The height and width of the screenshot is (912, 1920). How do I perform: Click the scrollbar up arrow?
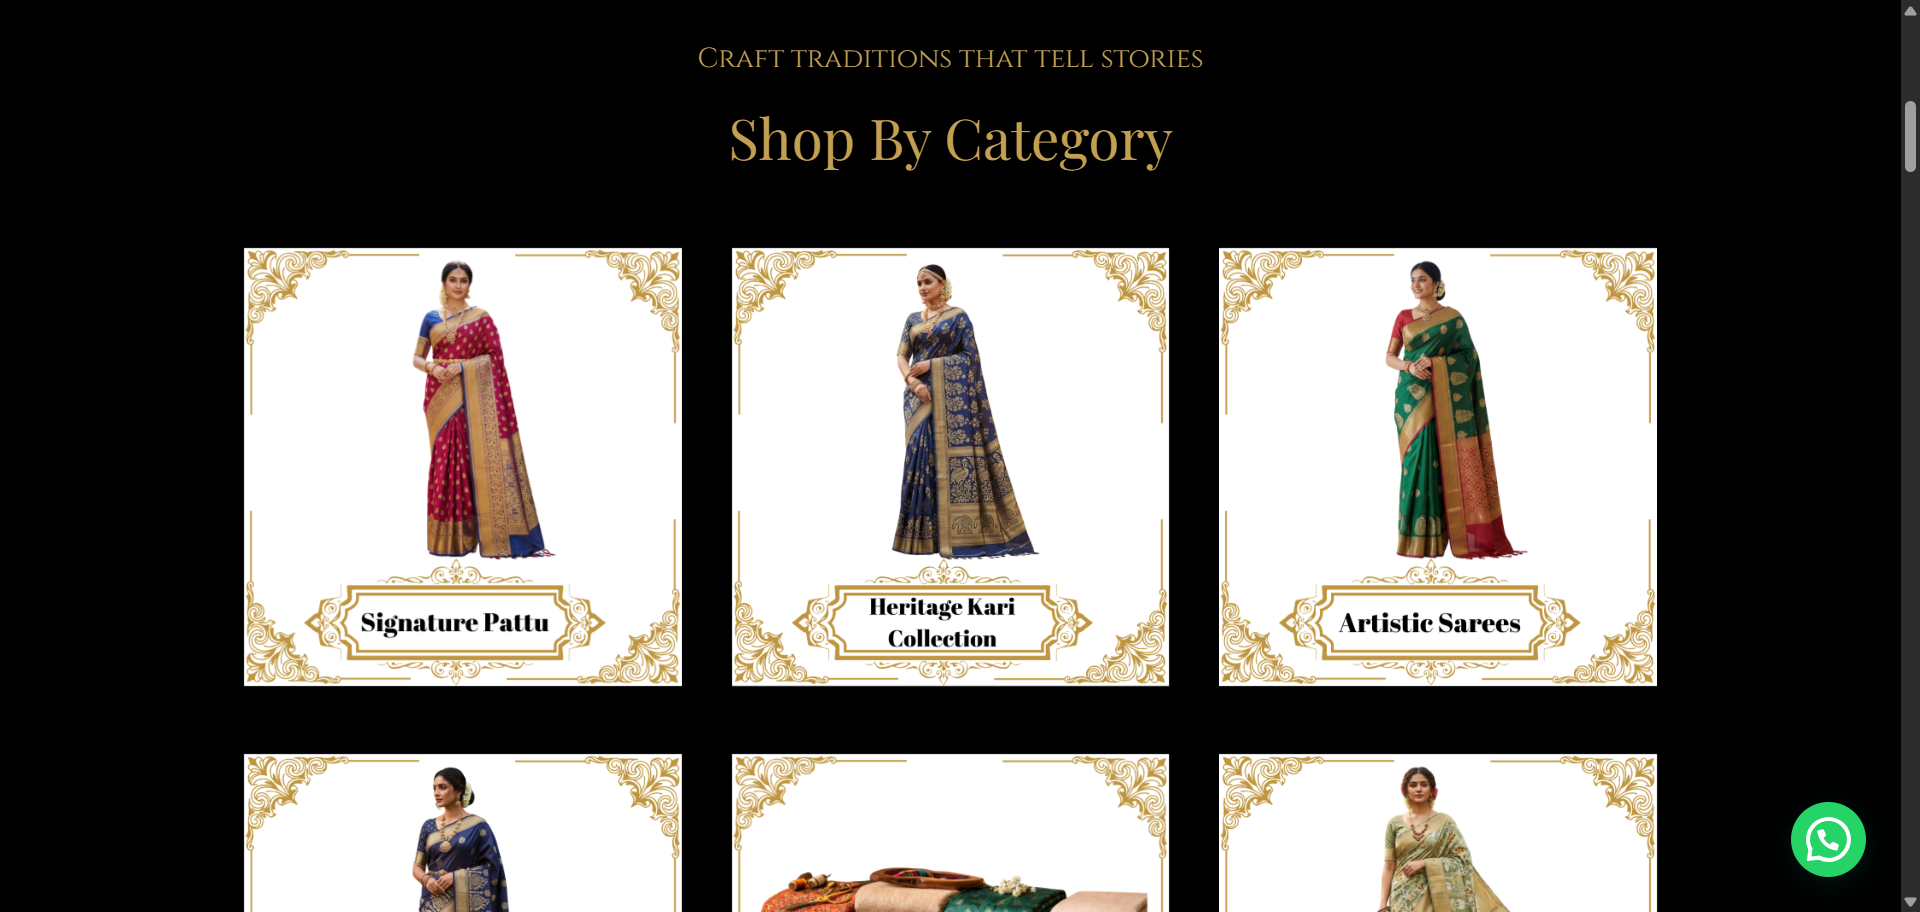1910,10
